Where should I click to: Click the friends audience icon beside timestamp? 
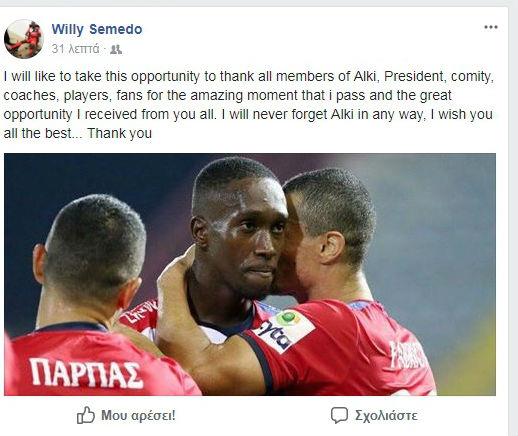(x=116, y=50)
